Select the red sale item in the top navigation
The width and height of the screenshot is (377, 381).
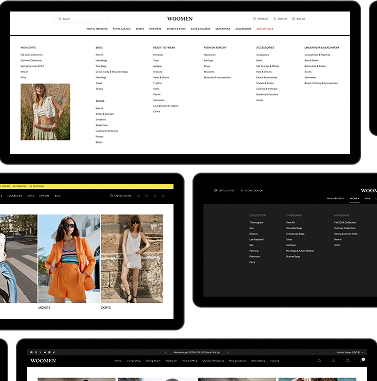[x=265, y=29]
